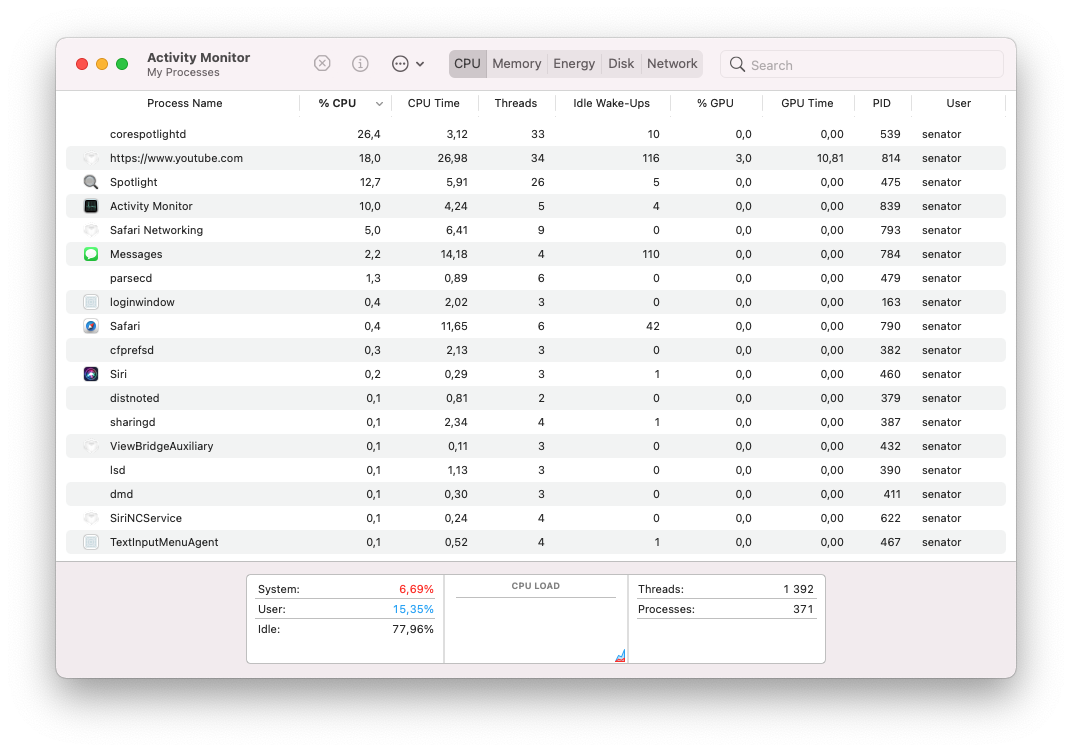
Task: Click the Spotlight magnifier process icon
Action: tap(91, 182)
